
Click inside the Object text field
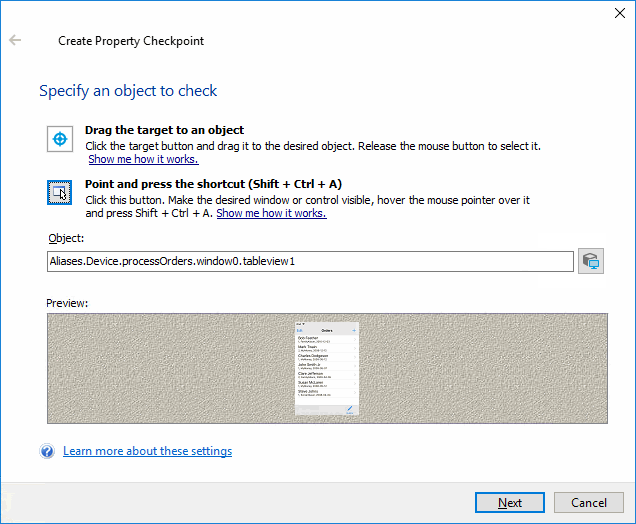[310, 261]
